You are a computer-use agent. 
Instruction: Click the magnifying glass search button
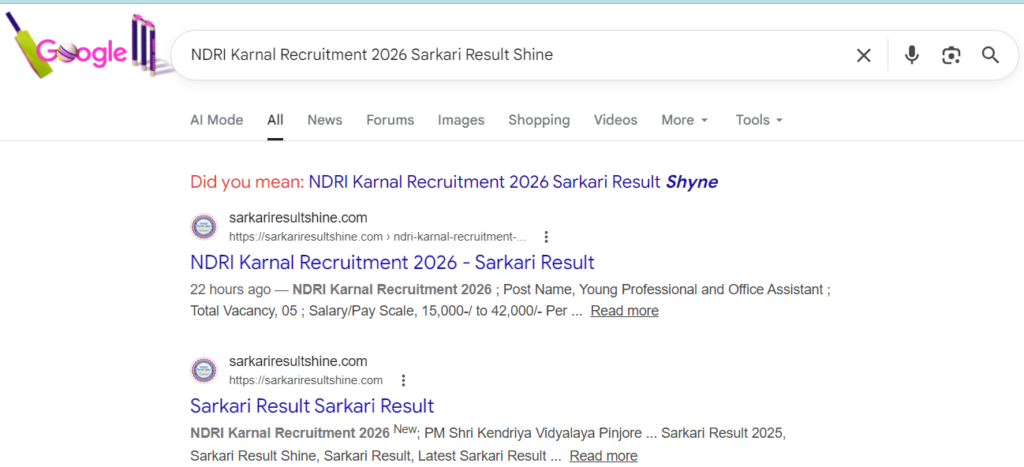pyautogui.click(x=990, y=55)
